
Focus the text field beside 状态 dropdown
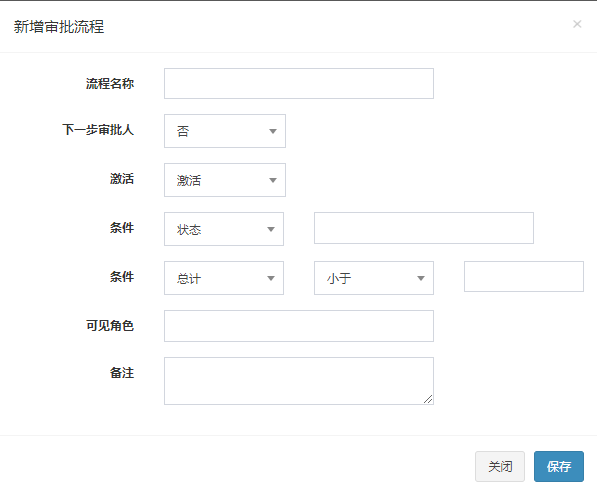point(424,228)
